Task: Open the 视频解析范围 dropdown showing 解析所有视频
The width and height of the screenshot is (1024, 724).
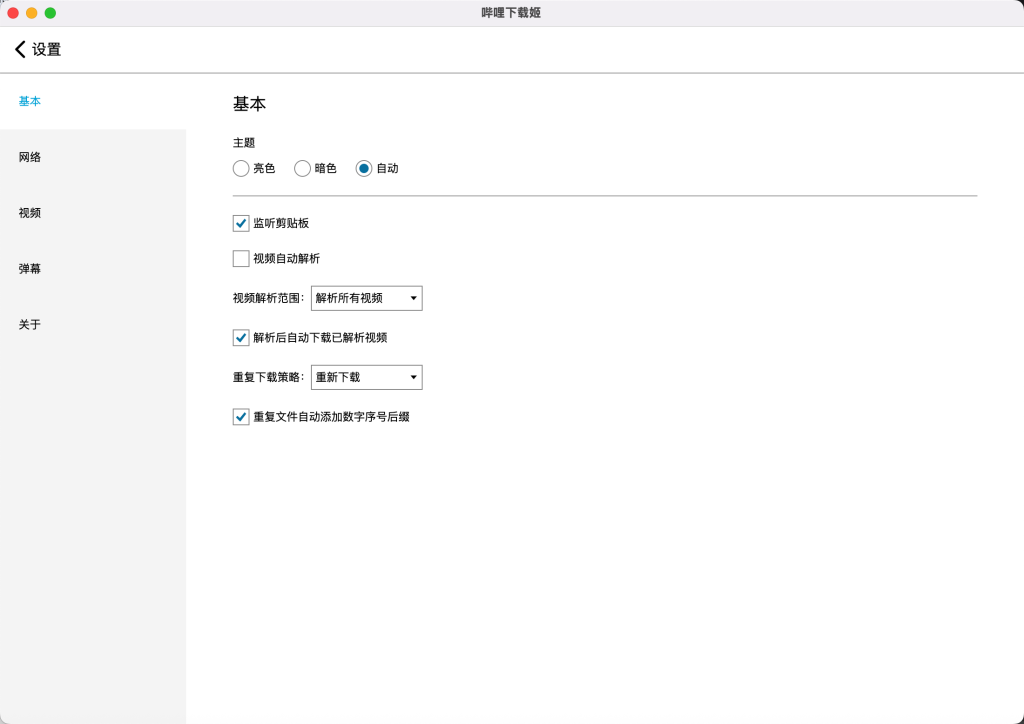Action: tap(366, 298)
